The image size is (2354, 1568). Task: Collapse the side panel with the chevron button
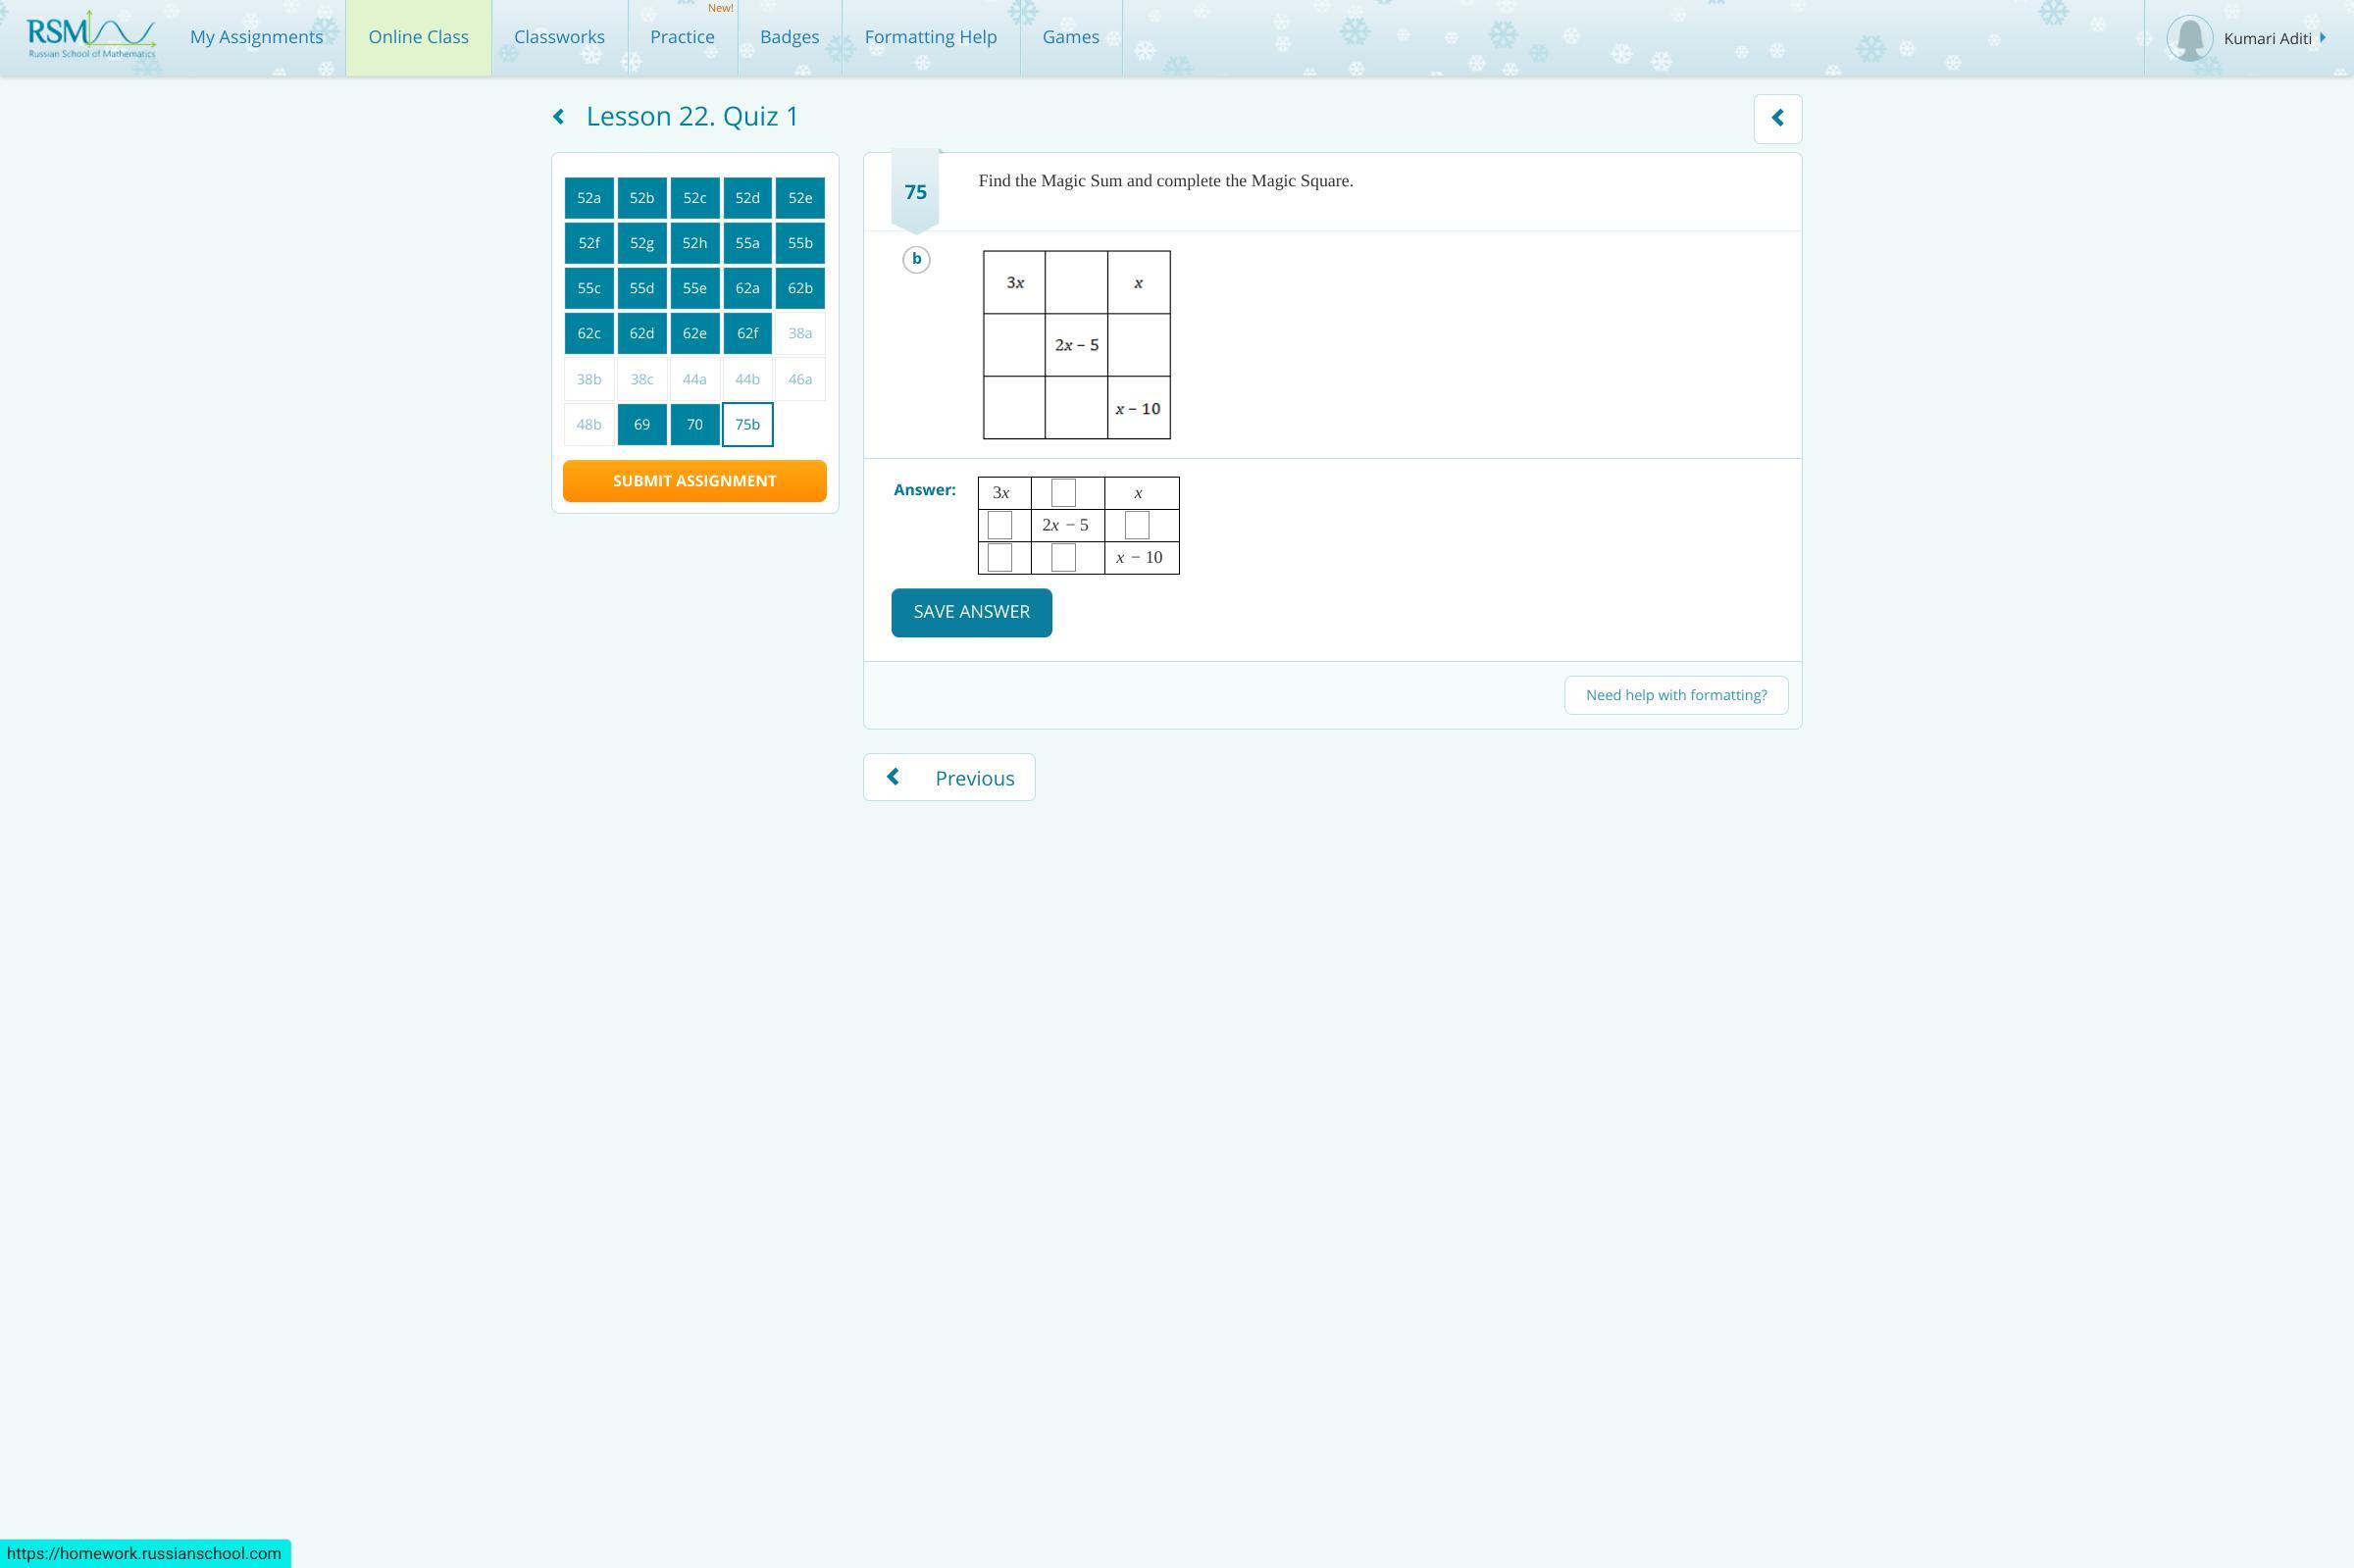click(x=1777, y=118)
